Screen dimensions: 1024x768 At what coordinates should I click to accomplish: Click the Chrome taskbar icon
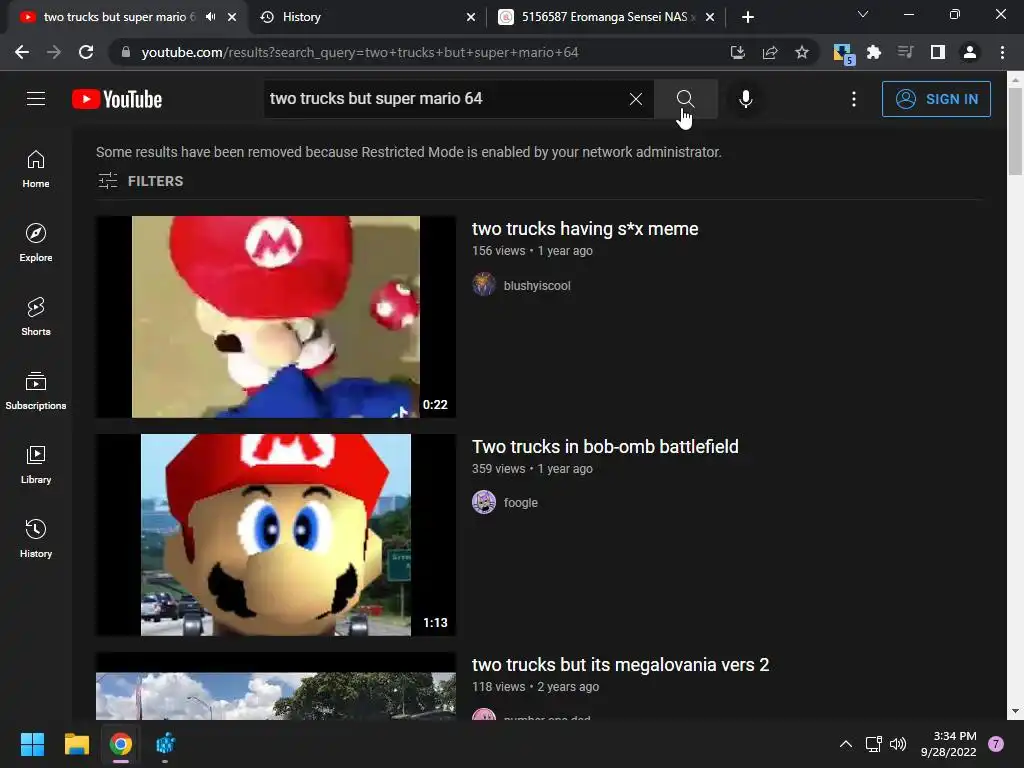pos(121,744)
